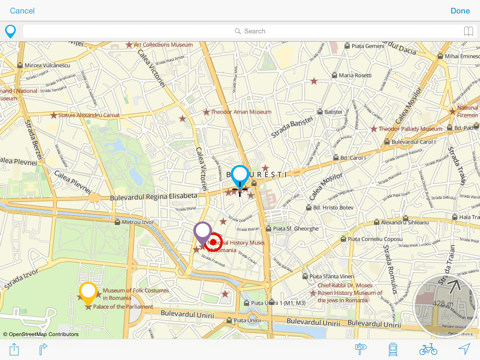The image size is (480, 360).
Task: Choose the bicycle mode icon
Action: point(428,349)
